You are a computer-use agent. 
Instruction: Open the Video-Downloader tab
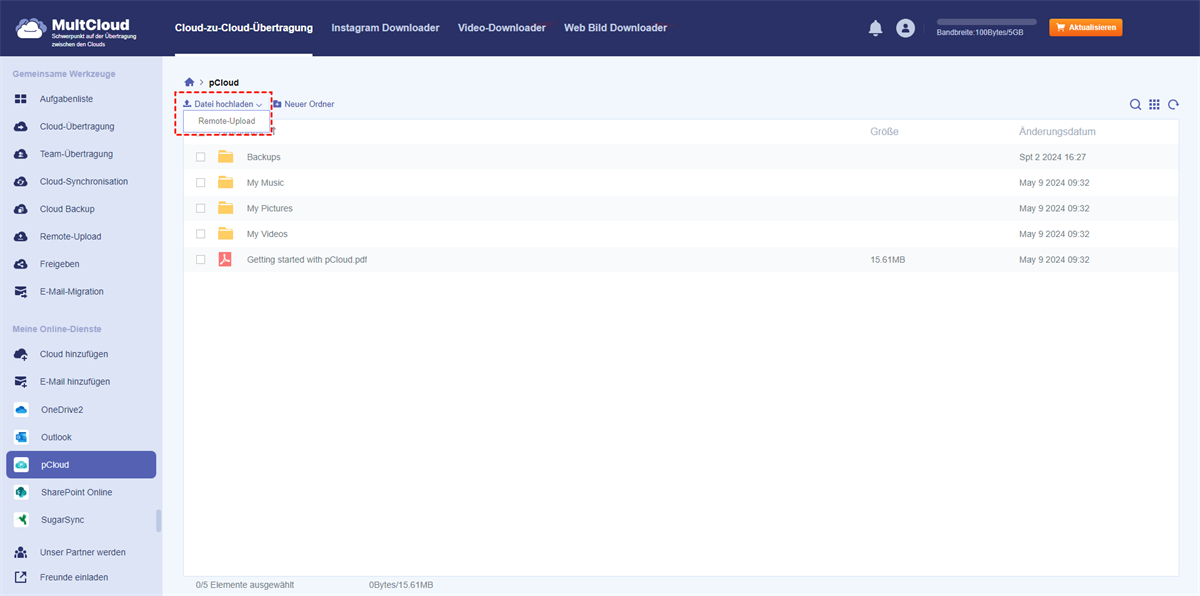[x=502, y=28]
